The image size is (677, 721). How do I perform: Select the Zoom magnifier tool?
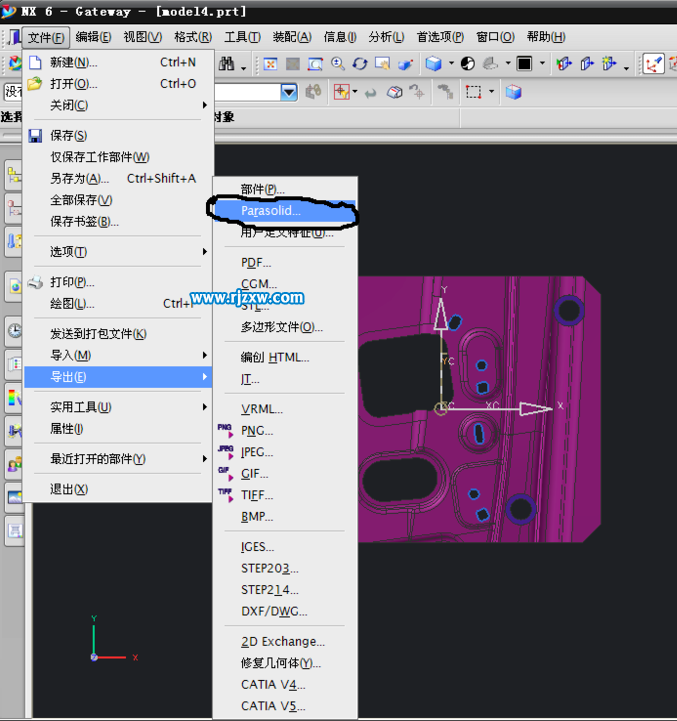[x=338, y=64]
